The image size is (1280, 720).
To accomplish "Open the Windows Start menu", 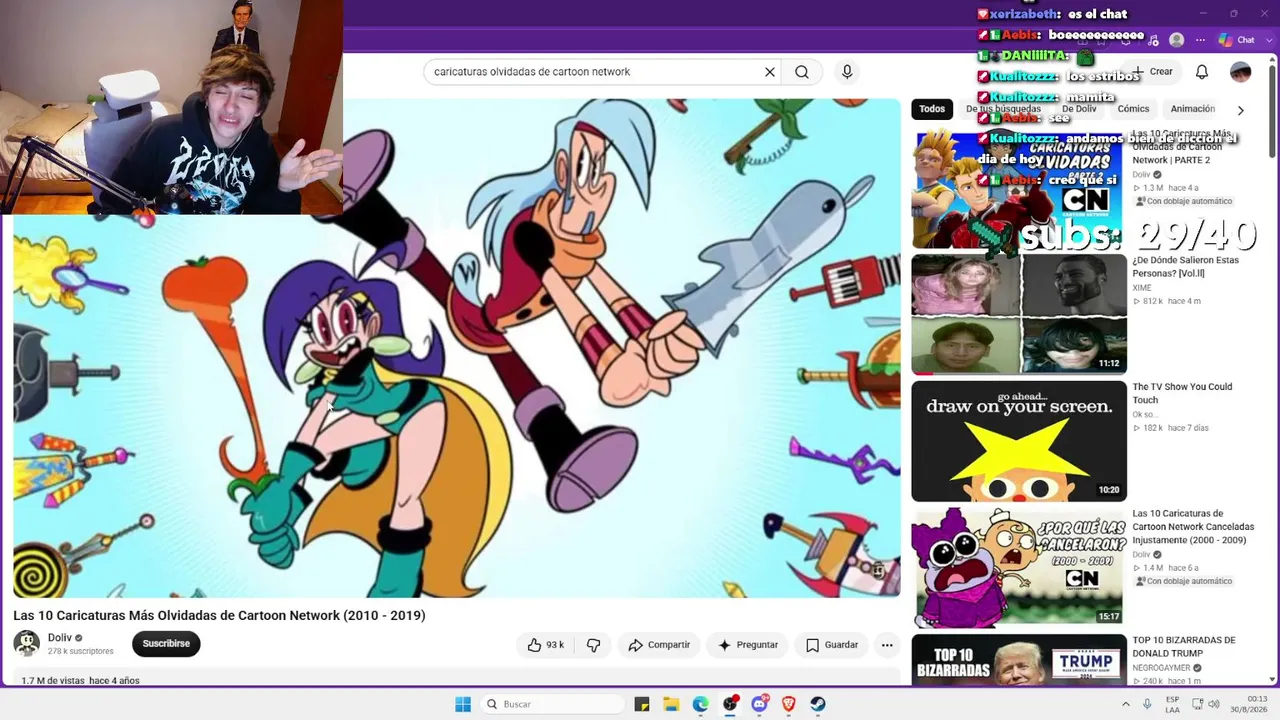I will [463, 704].
